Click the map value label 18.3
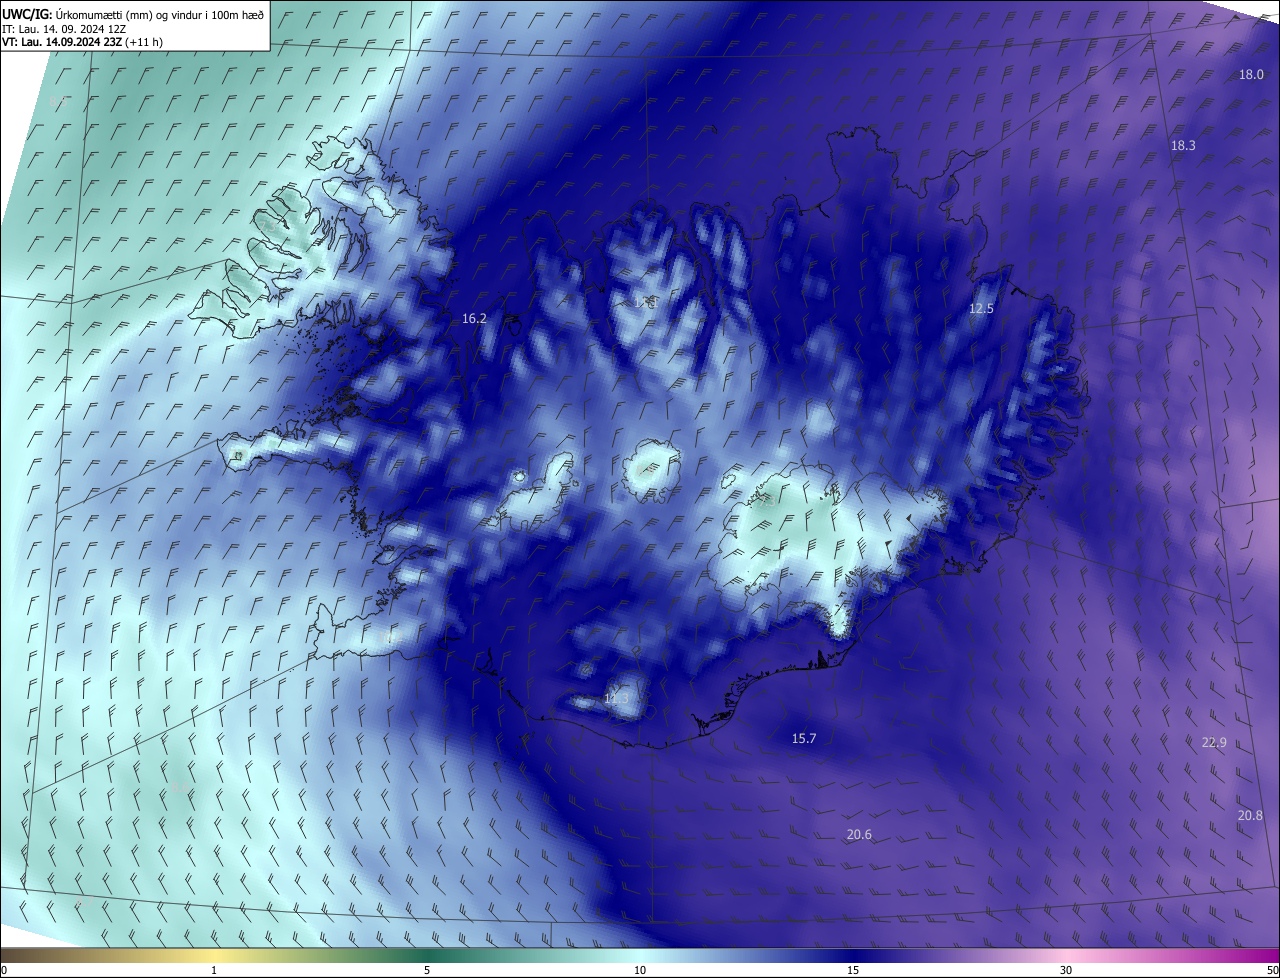 click(1183, 145)
